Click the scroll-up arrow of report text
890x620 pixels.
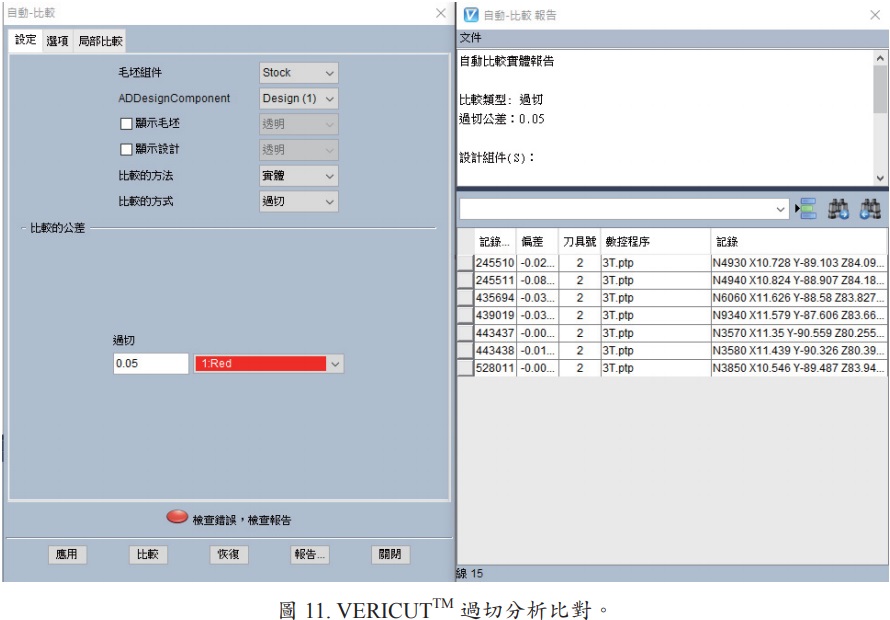click(x=879, y=58)
